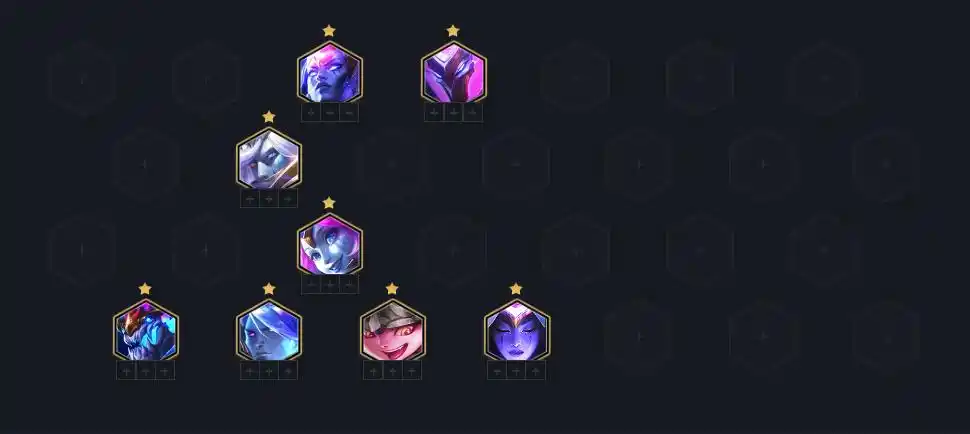Click the winking girl with gray cap
Viewport: 970px width, 434px height.
coord(392,331)
